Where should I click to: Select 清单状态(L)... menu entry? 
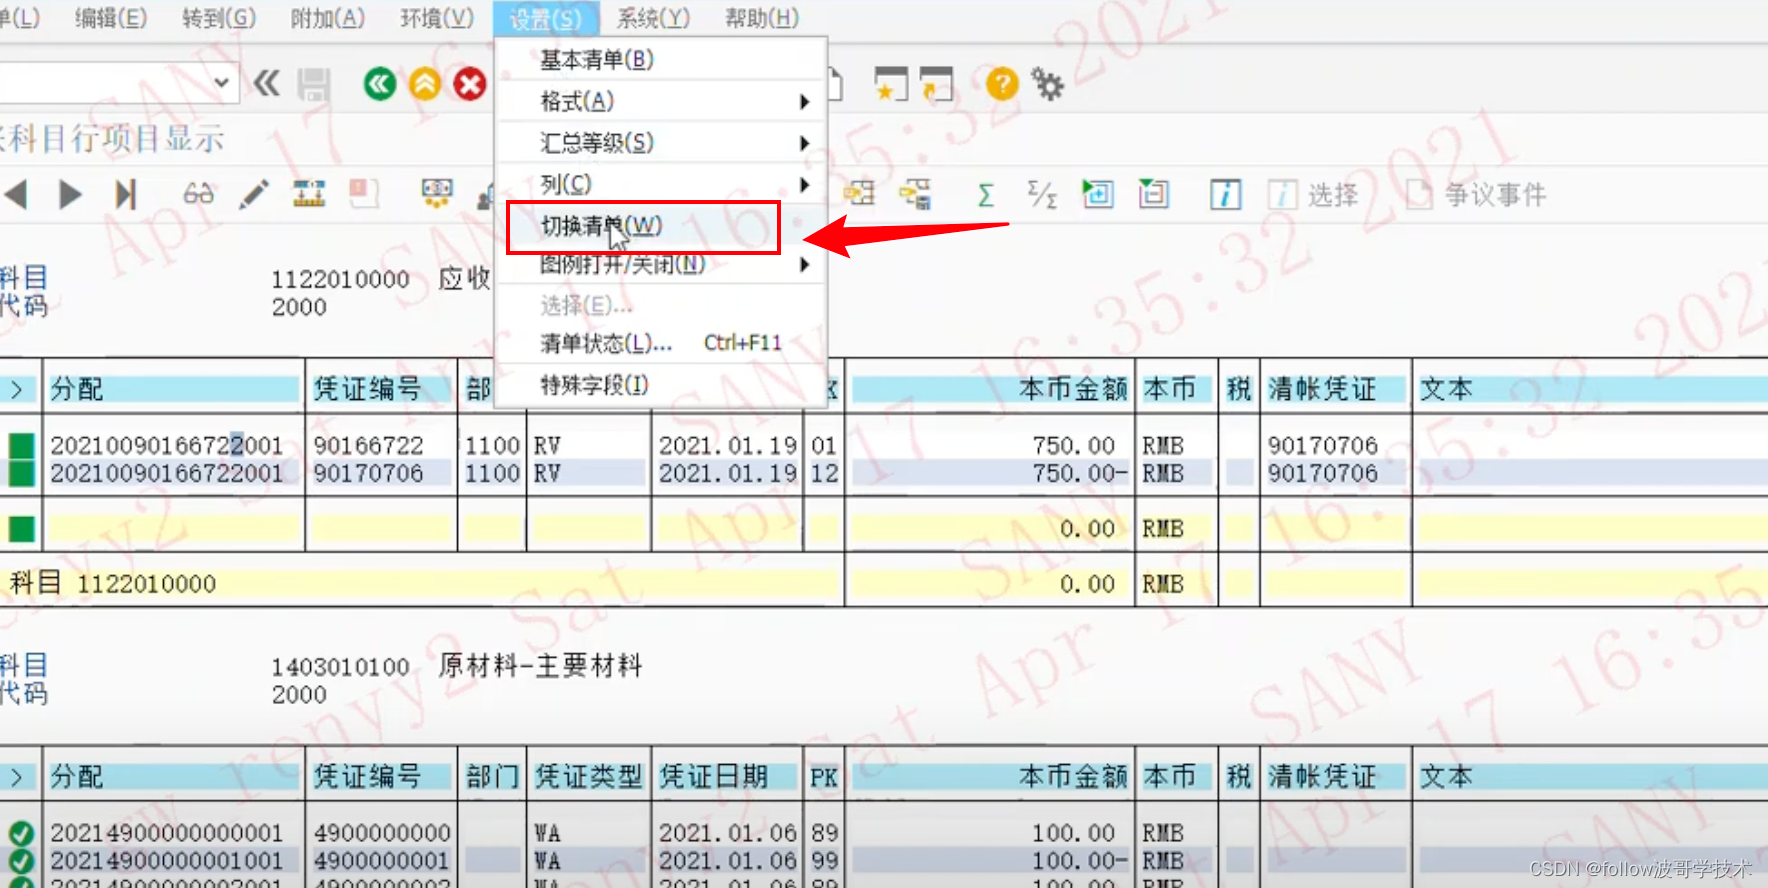(661, 343)
